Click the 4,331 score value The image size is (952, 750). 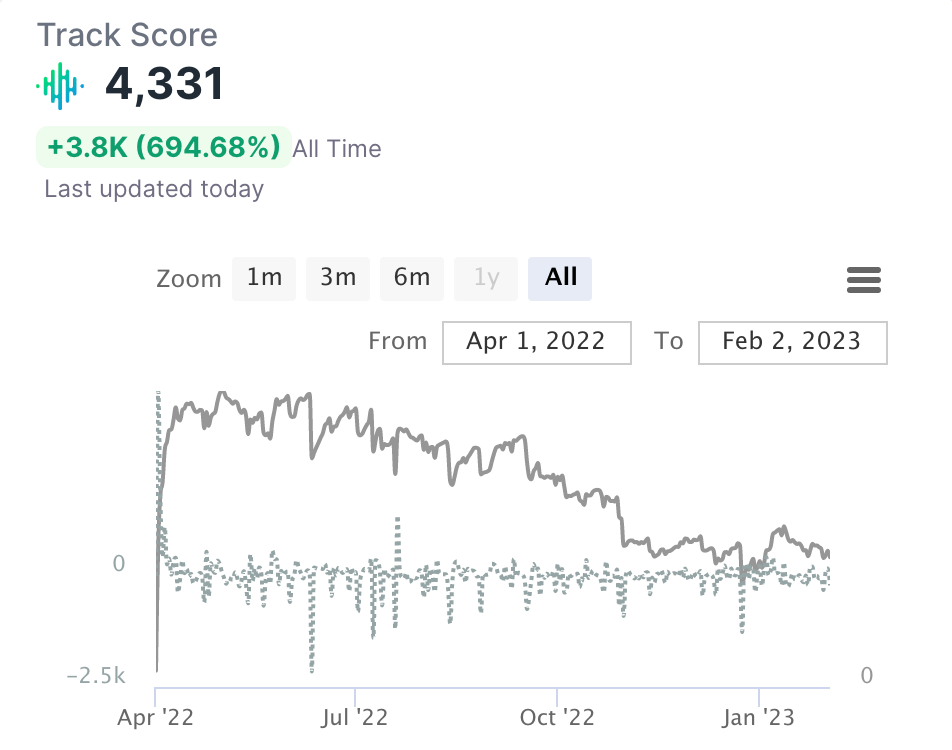[x=164, y=86]
